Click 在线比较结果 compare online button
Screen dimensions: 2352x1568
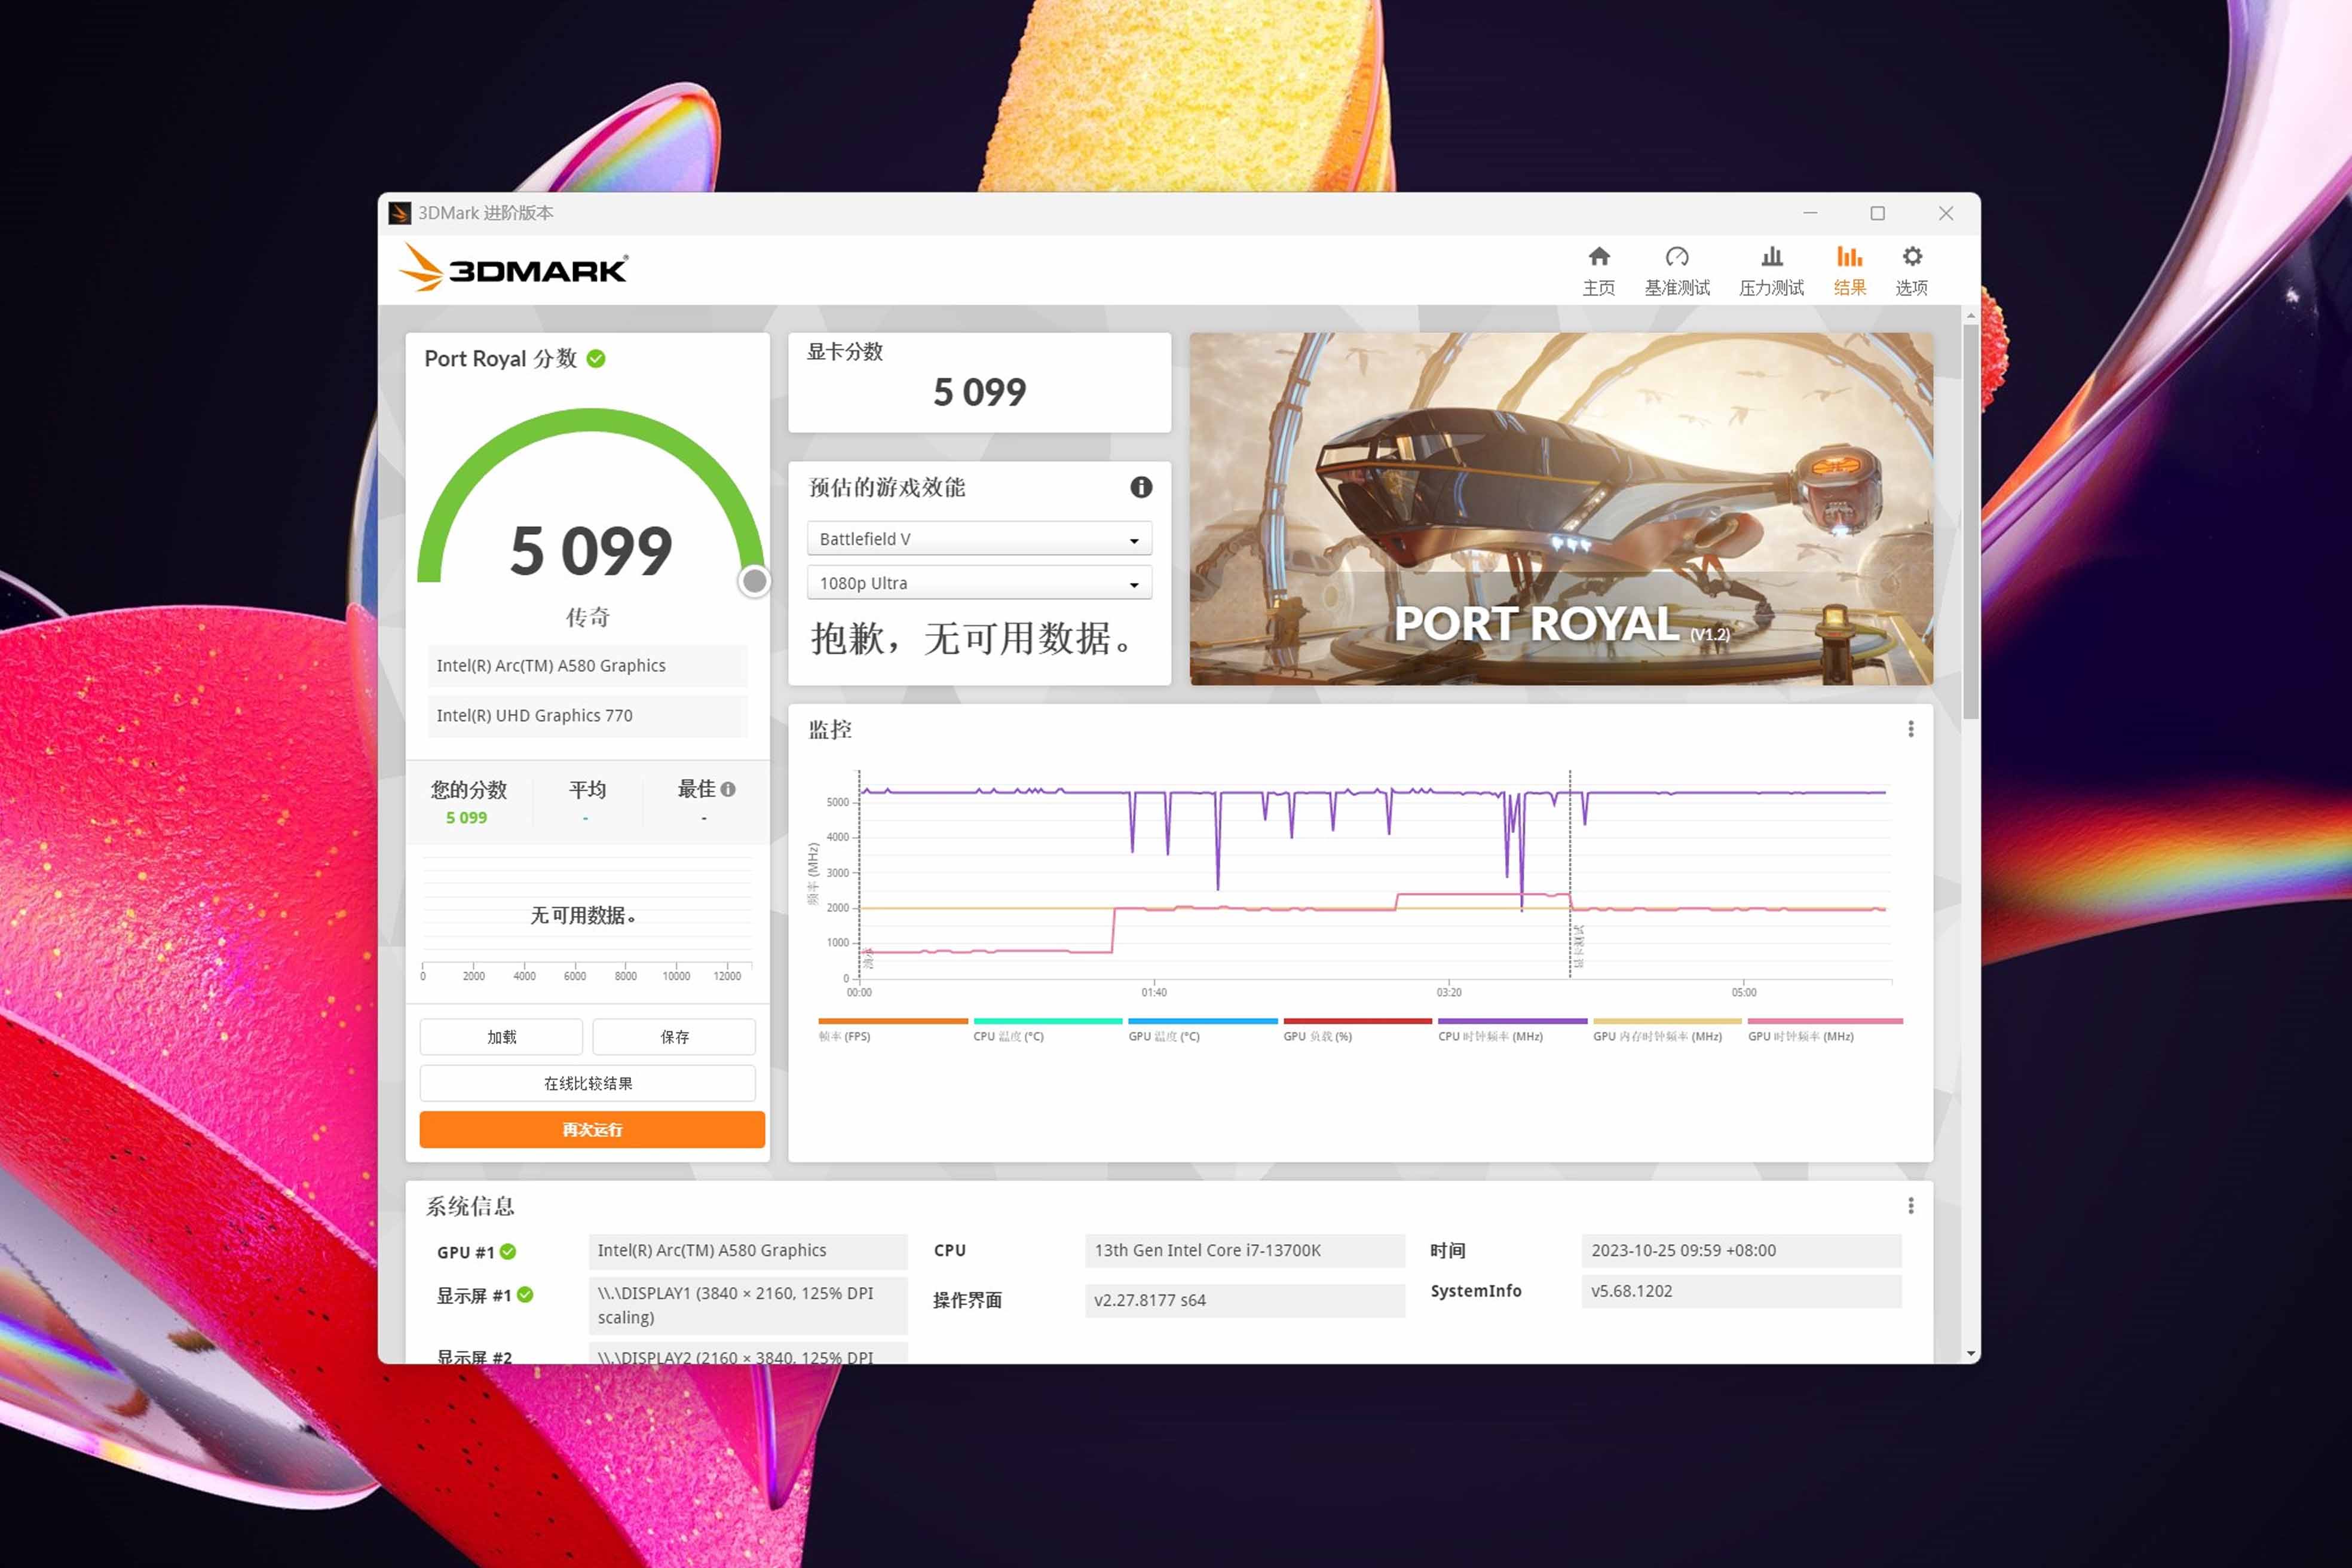[588, 1083]
